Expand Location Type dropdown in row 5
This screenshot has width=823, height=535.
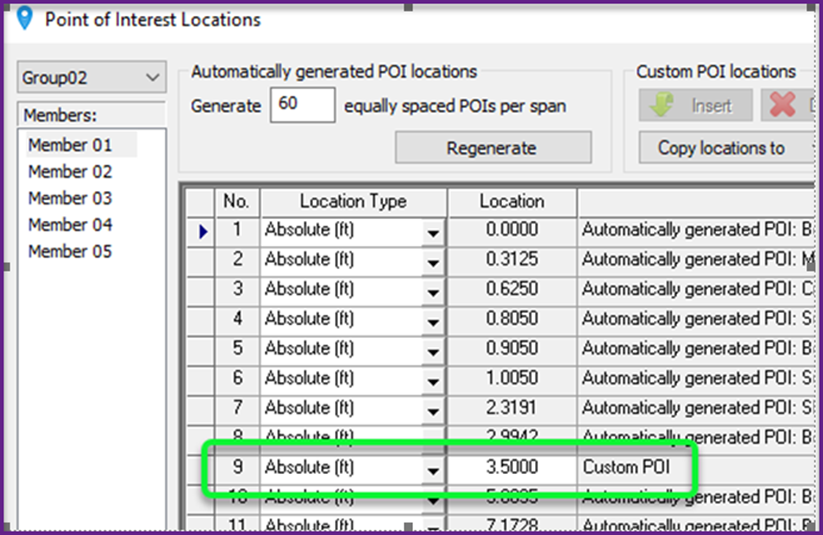[433, 349]
